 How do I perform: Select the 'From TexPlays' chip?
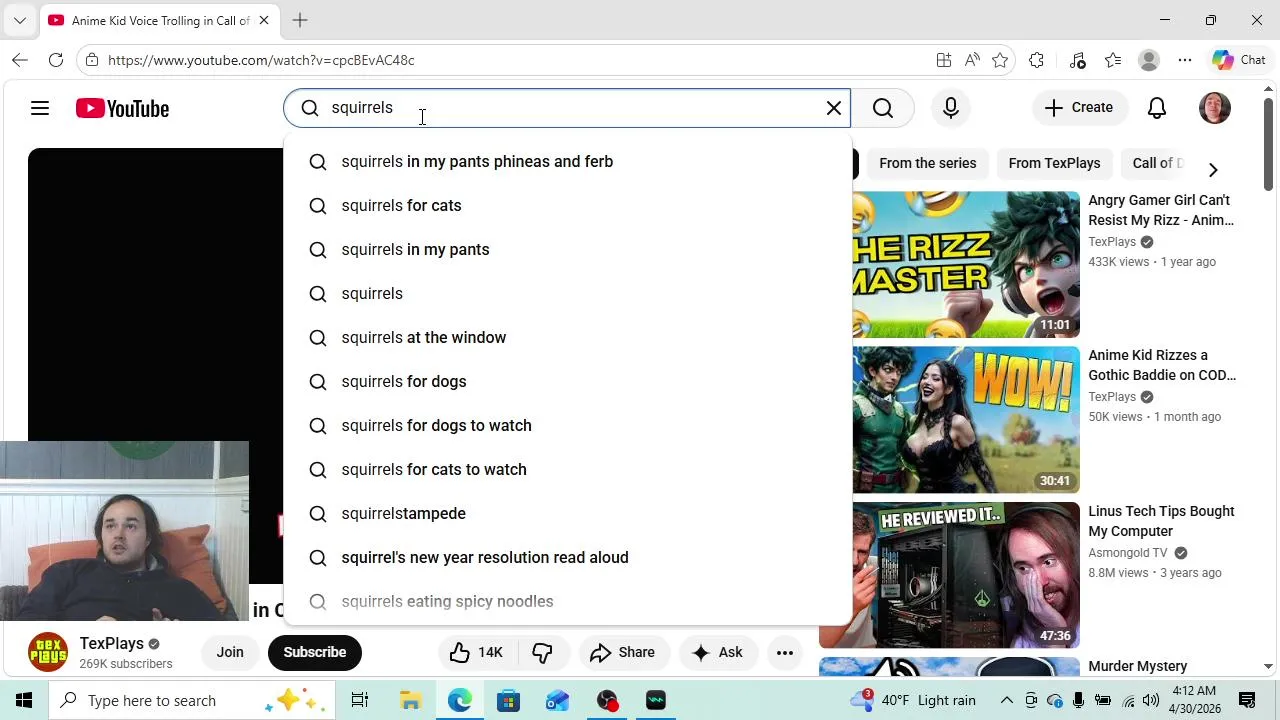point(1054,163)
